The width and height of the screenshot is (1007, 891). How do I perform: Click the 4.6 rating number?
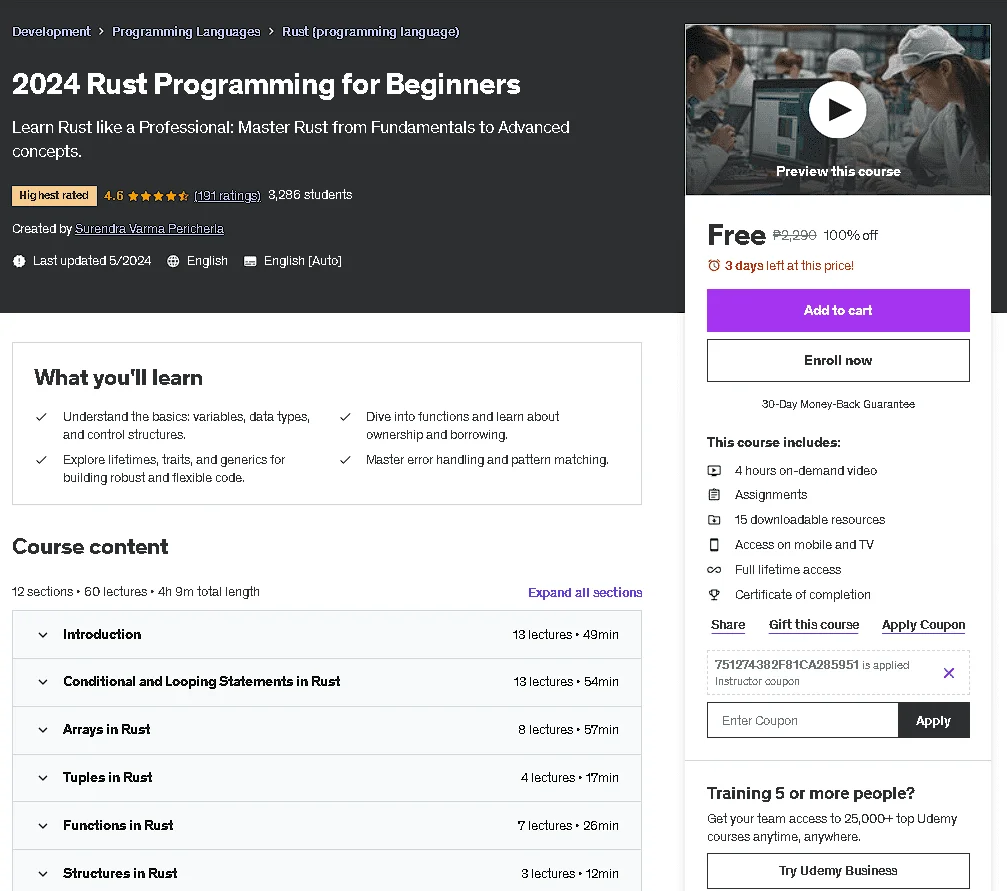[x=114, y=195]
